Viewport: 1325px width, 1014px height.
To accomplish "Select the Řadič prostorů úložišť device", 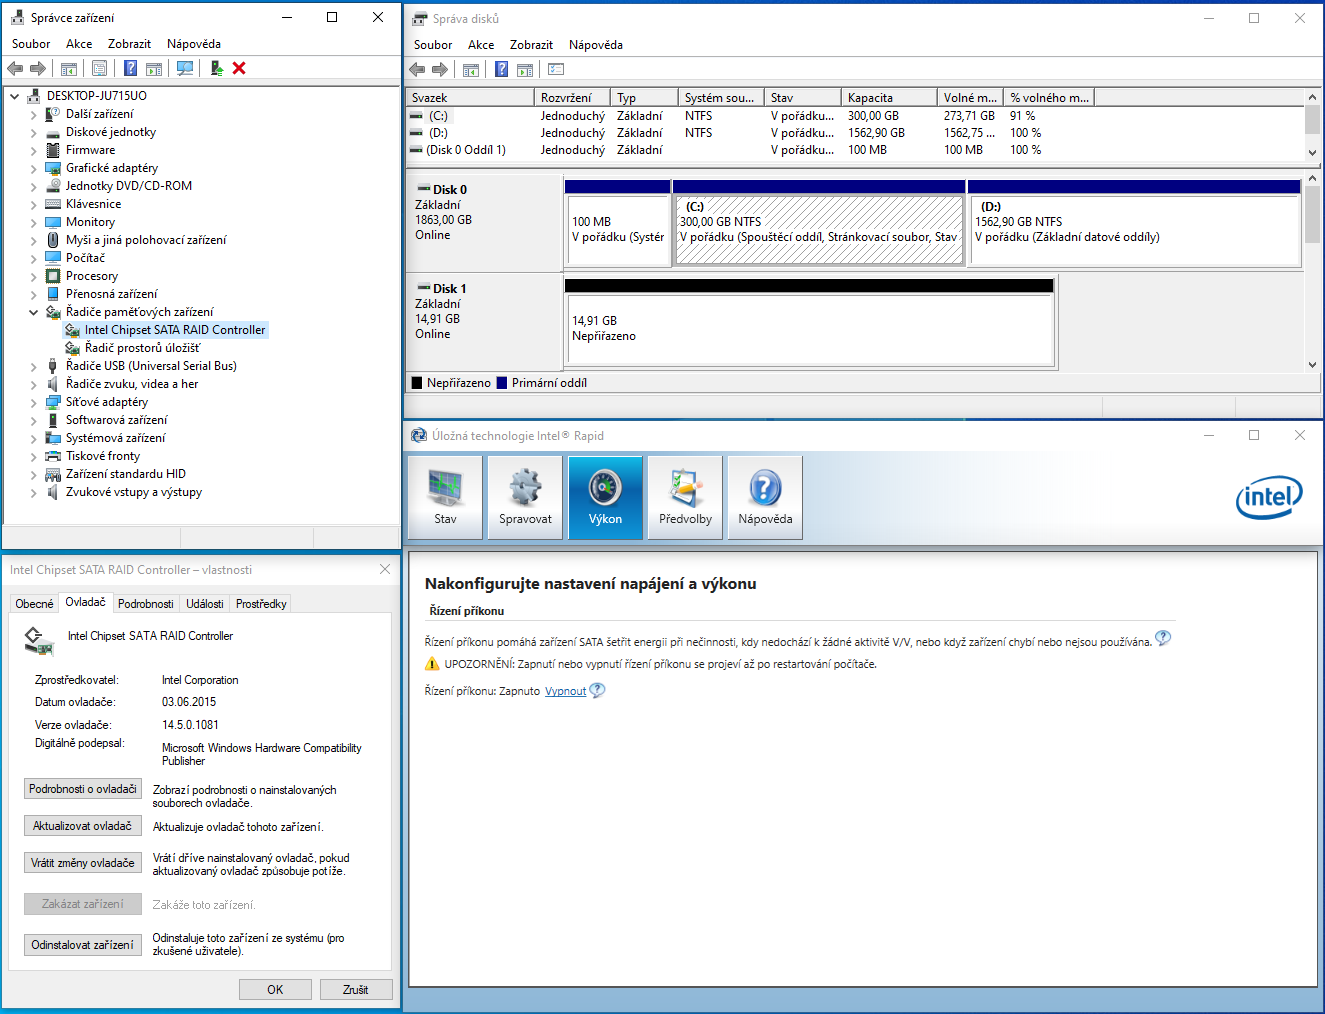I will (x=142, y=348).
